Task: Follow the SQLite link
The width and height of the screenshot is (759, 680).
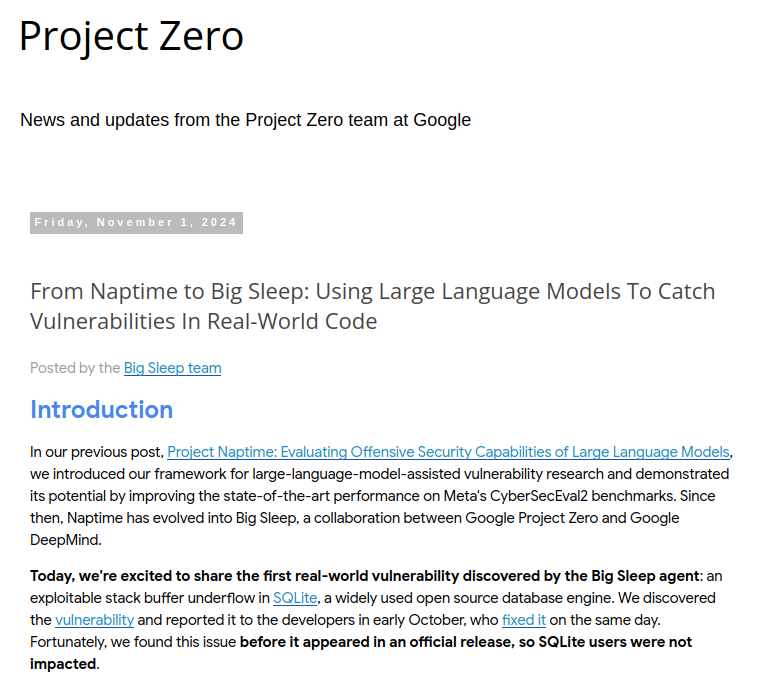Action: click(295, 598)
